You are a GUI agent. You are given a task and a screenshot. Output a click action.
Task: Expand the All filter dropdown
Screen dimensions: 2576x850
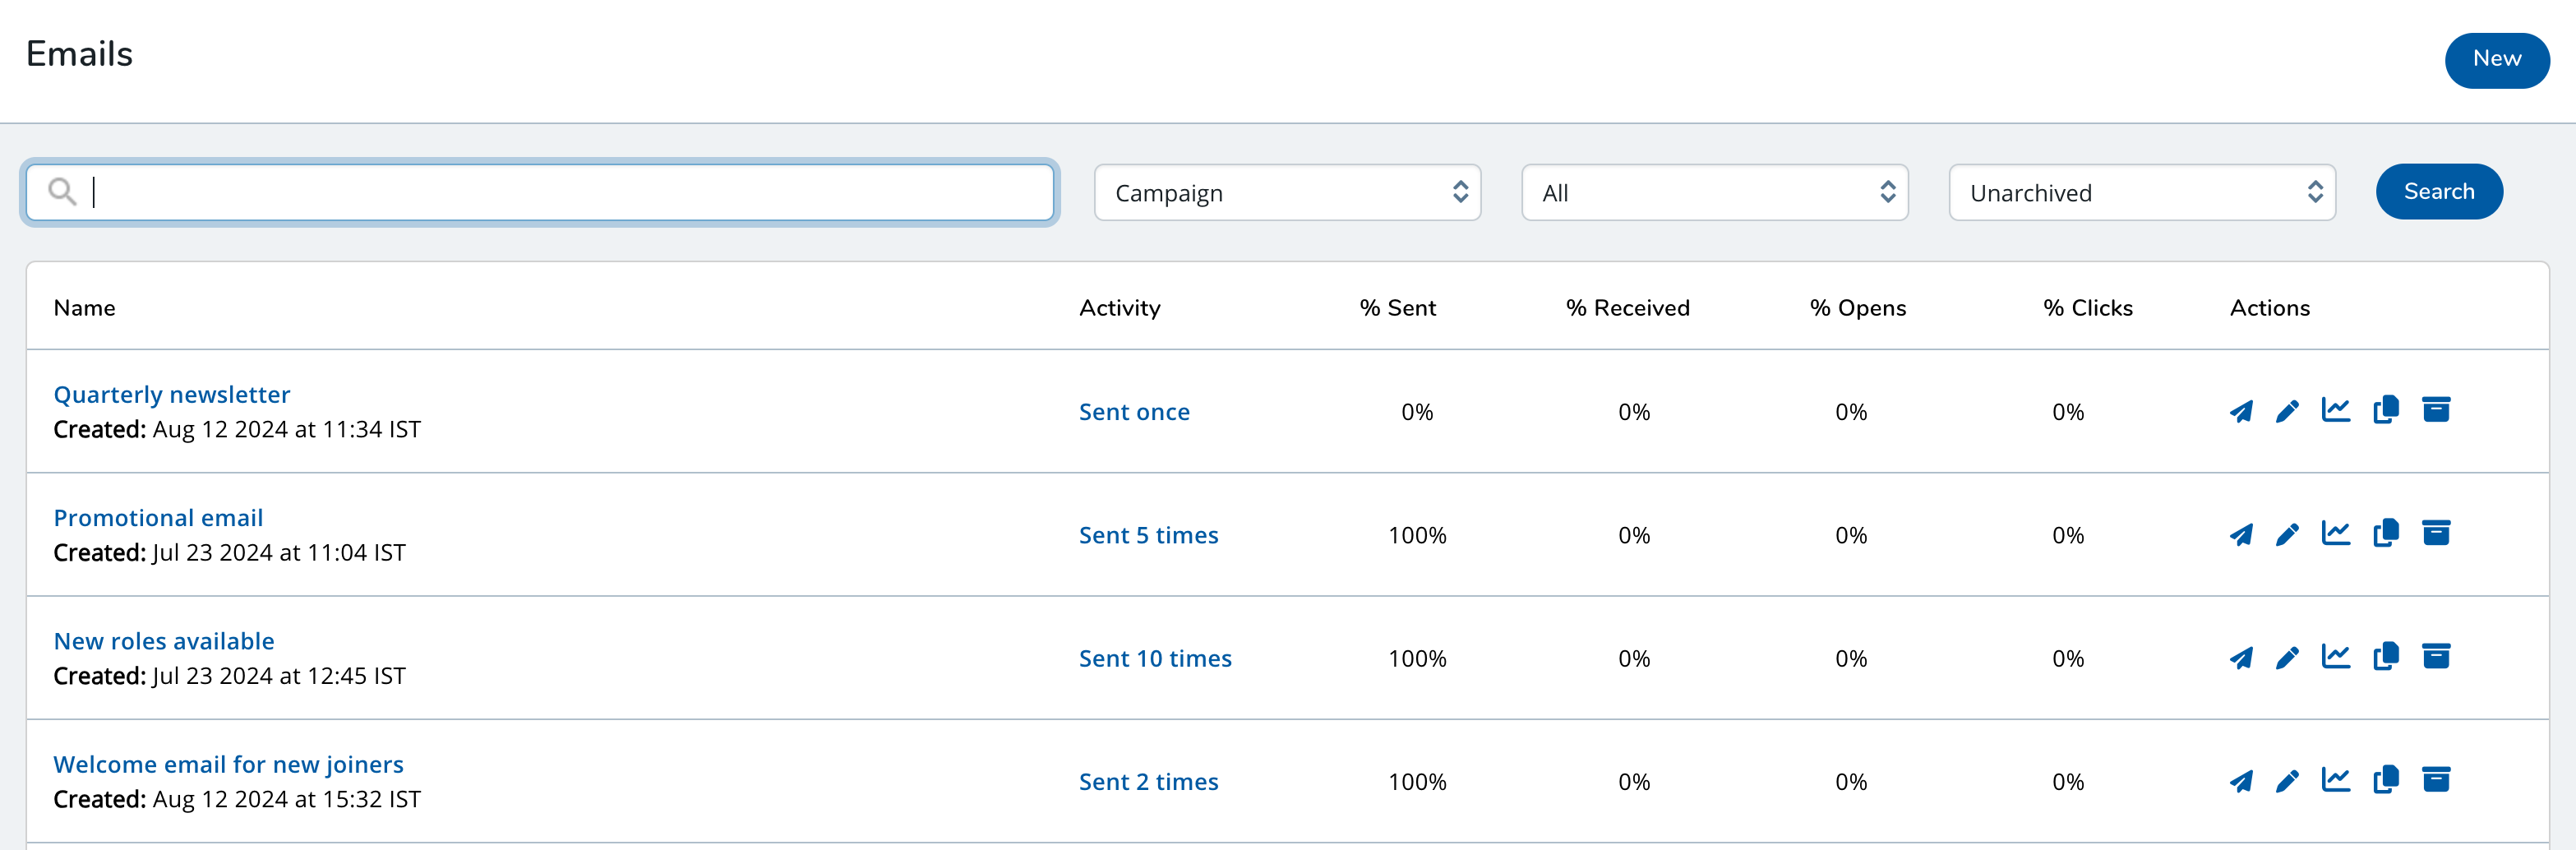[x=1714, y=193]
